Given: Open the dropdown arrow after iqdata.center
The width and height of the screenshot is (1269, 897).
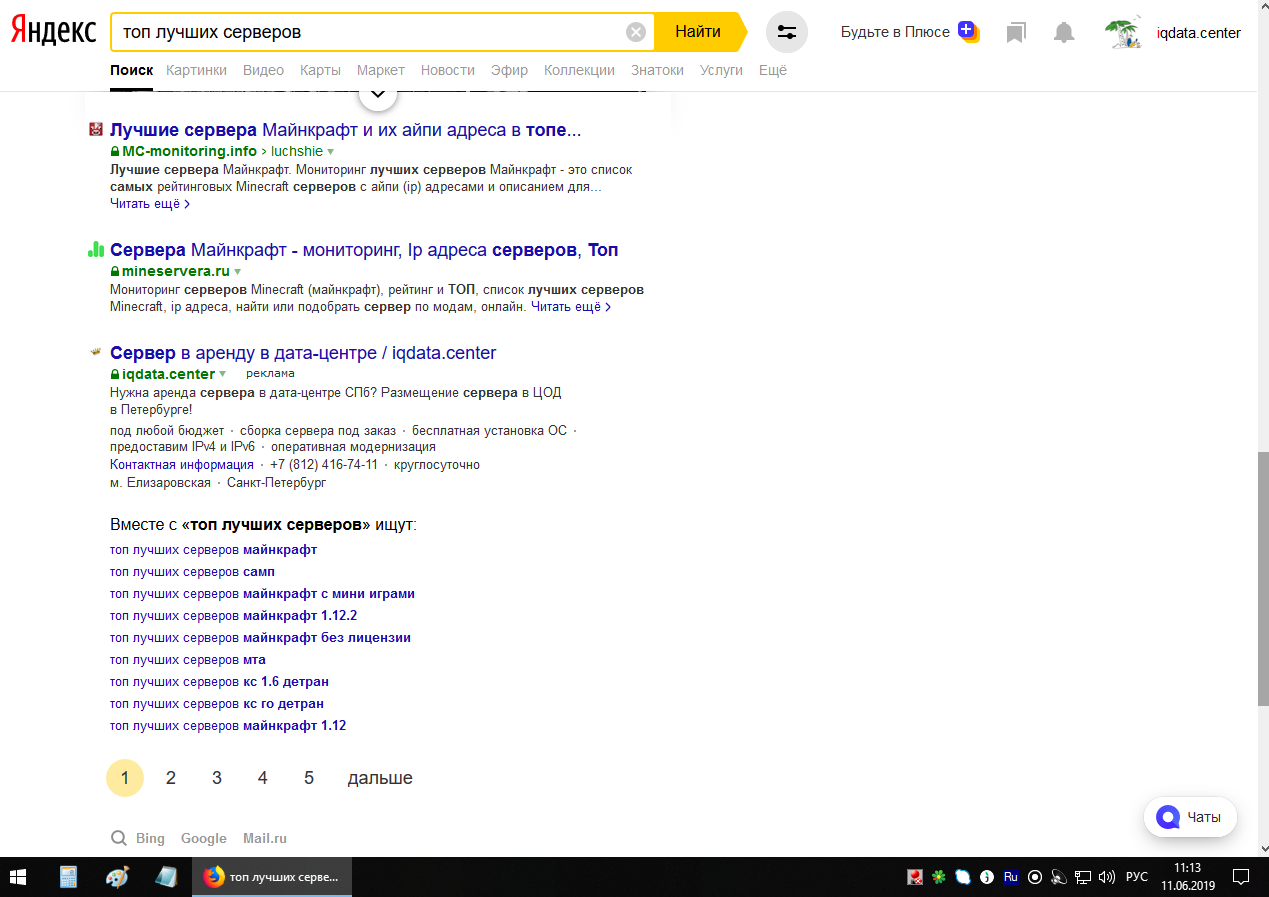Looking at the screenshot, I should pos(222,374).
